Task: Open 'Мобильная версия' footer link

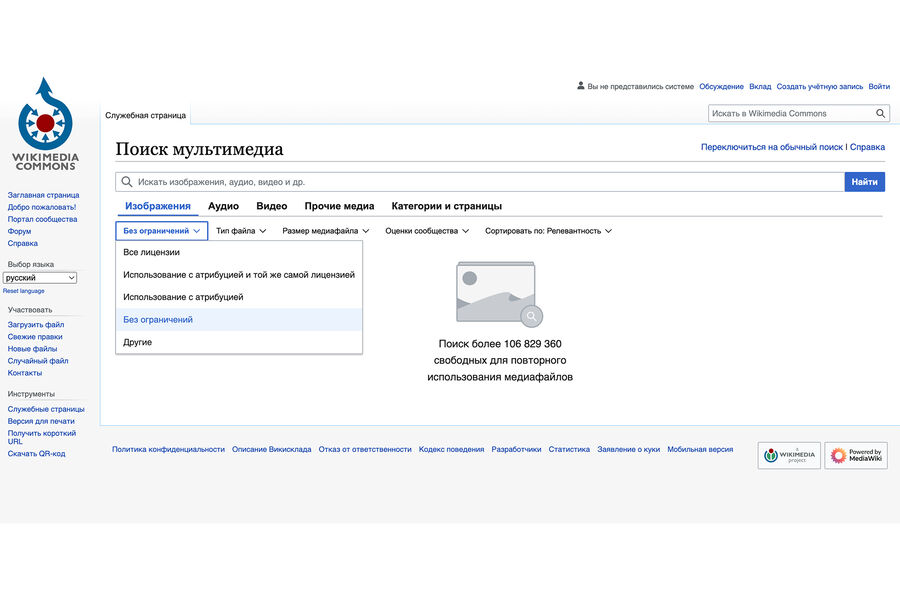Action: point(700,450)
